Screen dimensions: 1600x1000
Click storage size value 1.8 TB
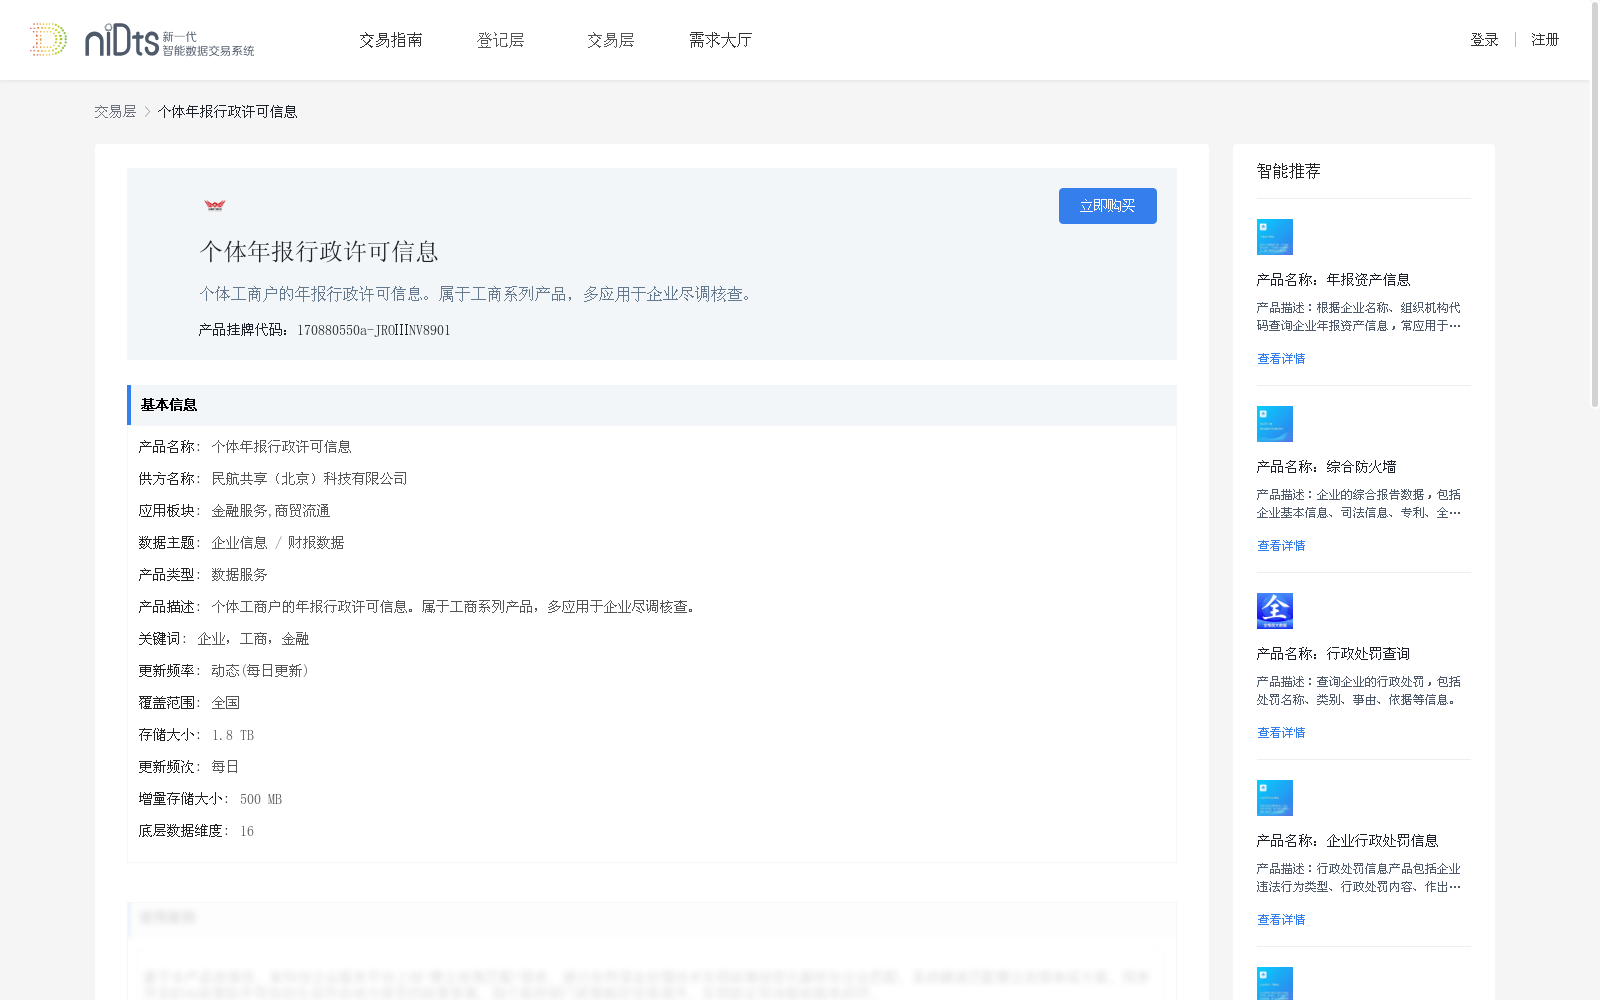[x=233, y=735]
